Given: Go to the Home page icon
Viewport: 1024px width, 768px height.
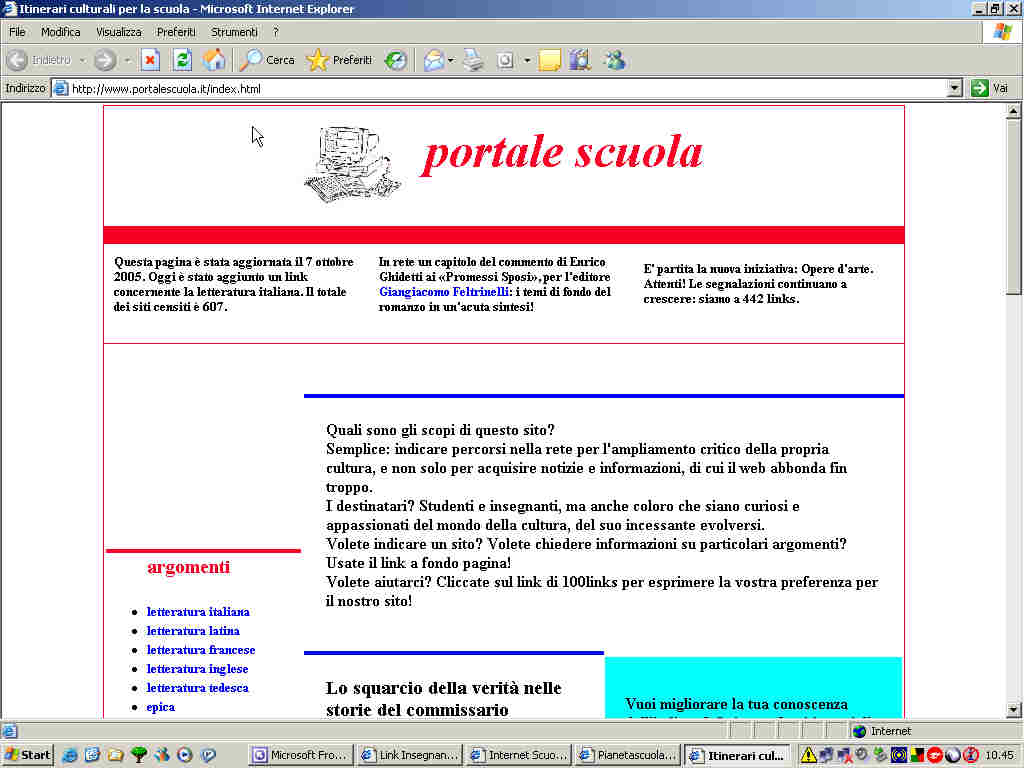Looking at the screenshot, I should pyautogui.click(x=214, y=60).
